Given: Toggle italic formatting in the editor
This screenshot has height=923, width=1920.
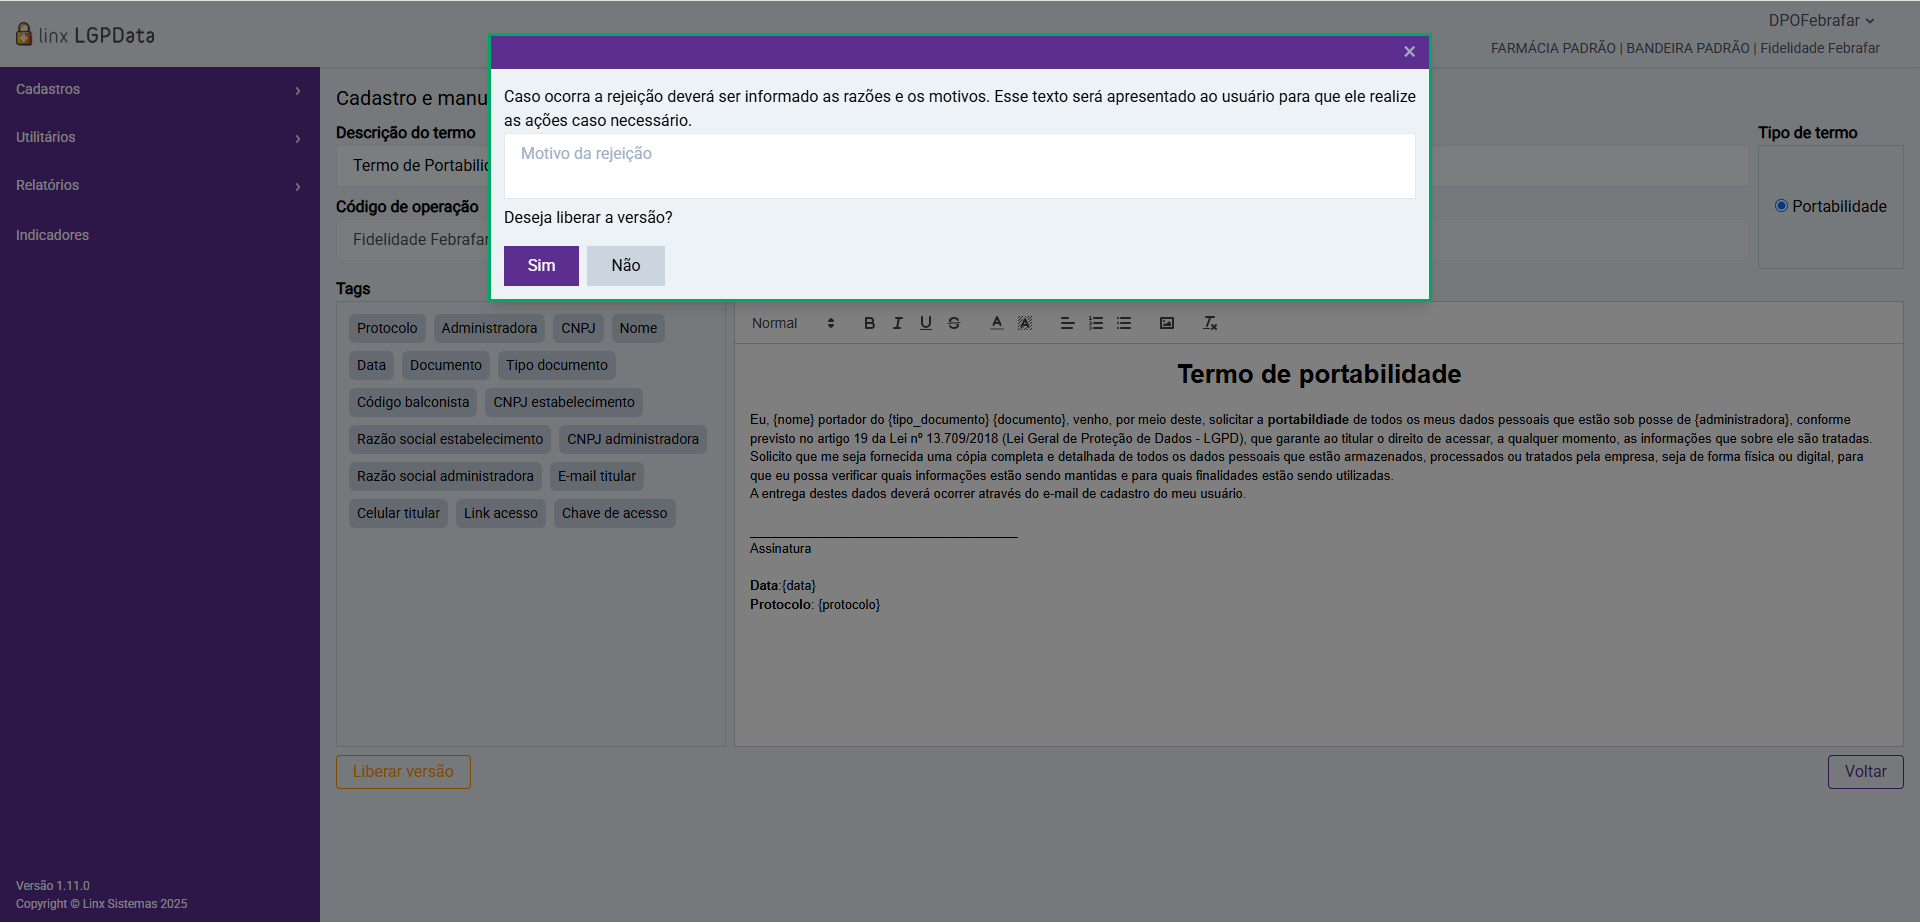Looking at the screenshot, I should tap(897, 323).
